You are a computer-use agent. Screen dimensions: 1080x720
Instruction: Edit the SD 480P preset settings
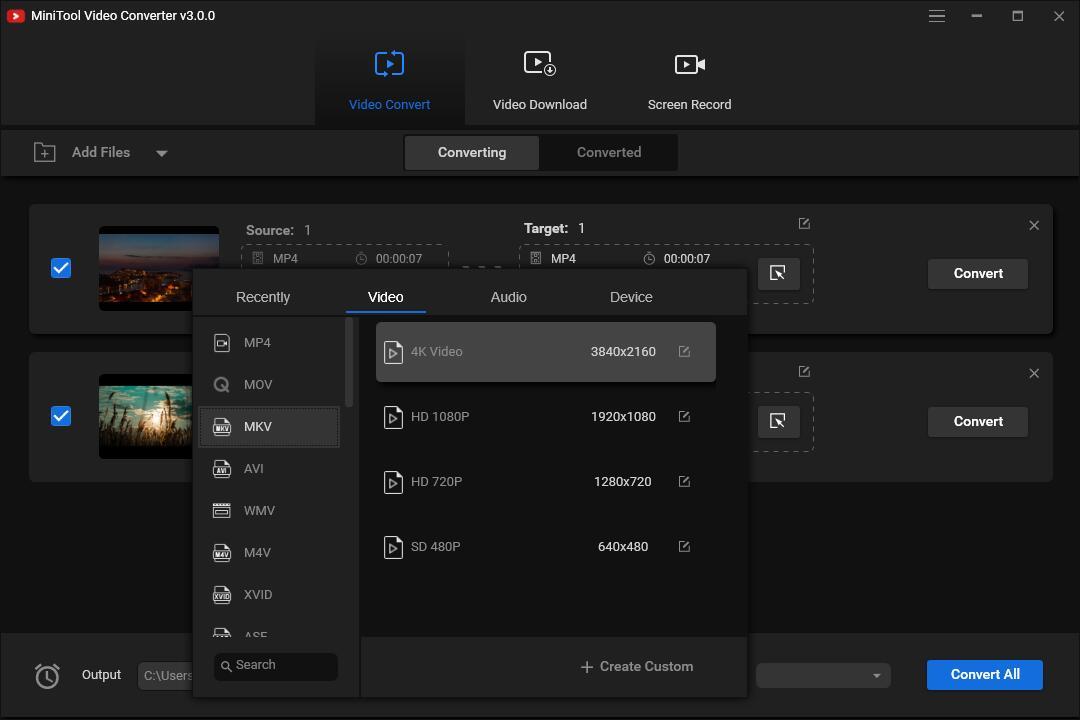point(684,546)
